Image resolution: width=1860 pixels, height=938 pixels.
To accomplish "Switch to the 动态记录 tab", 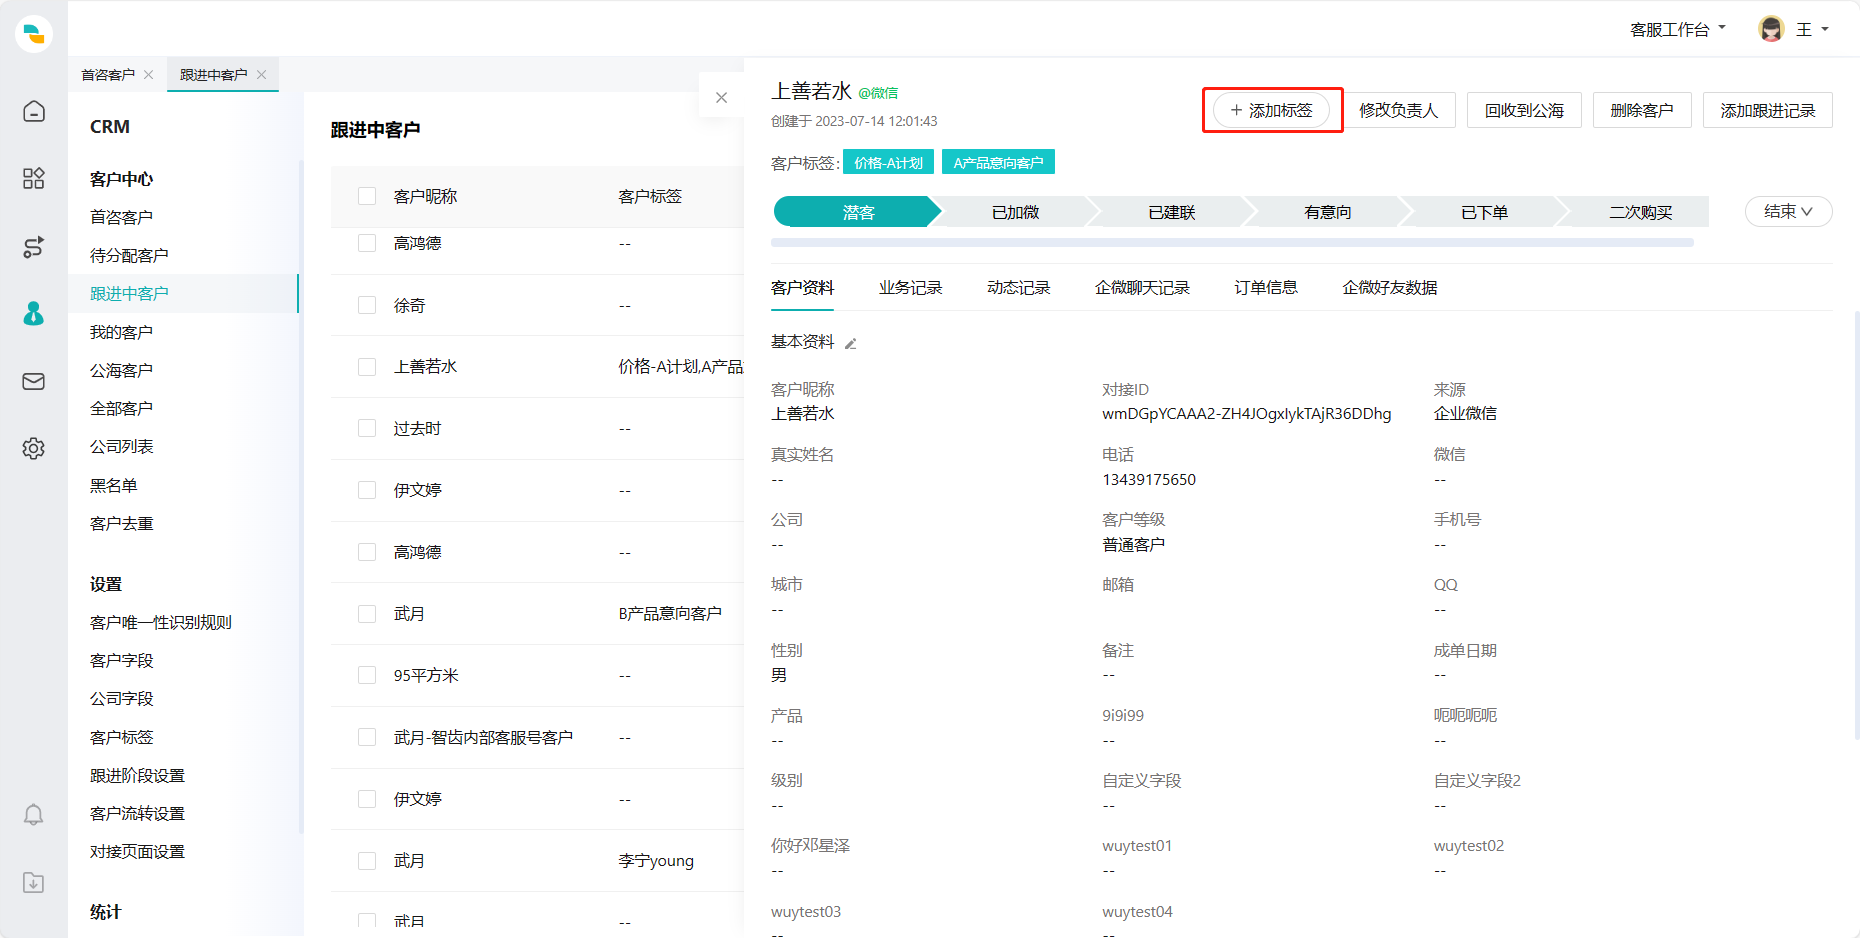I will tap(1018, 288).
